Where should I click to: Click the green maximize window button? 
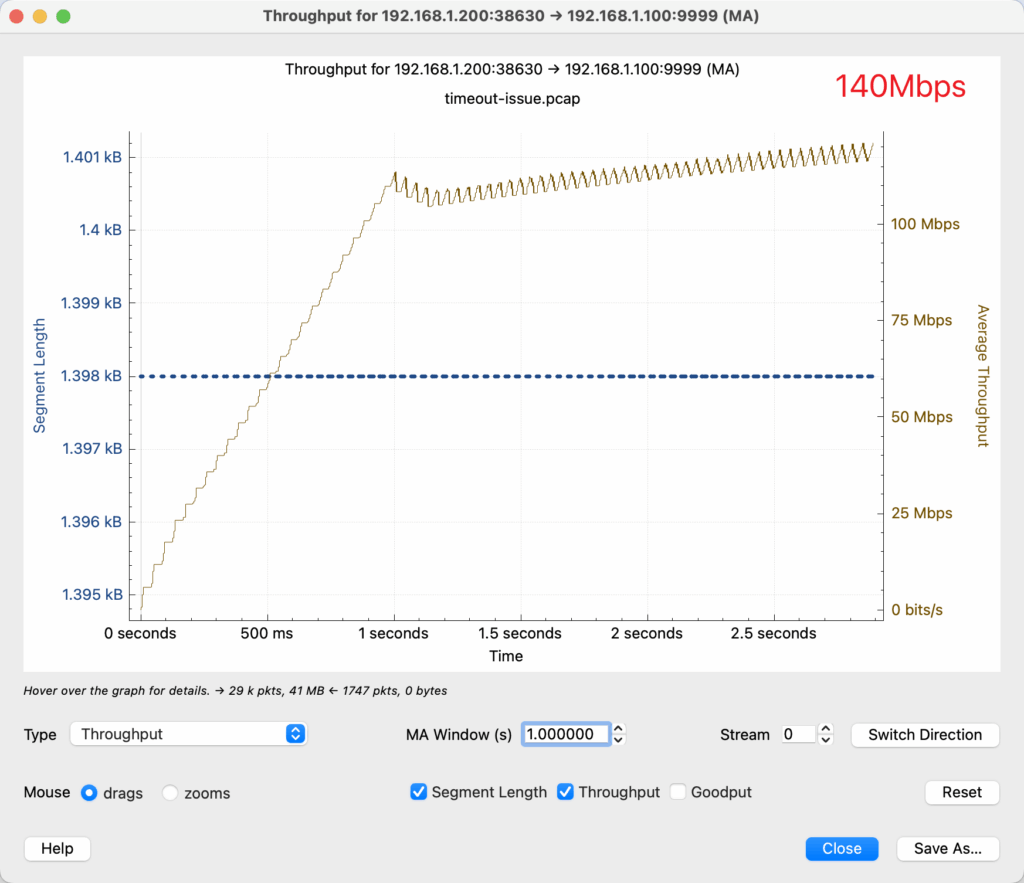[63, 16]
